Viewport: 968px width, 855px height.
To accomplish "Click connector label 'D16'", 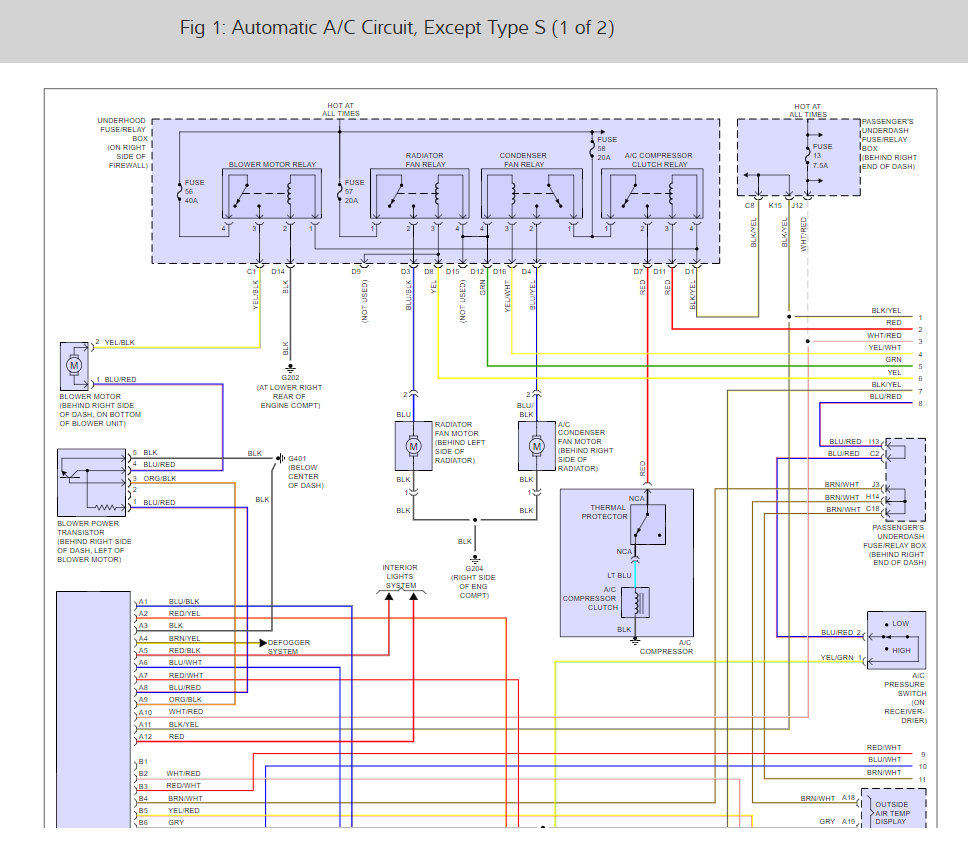I will pos(499,272).
